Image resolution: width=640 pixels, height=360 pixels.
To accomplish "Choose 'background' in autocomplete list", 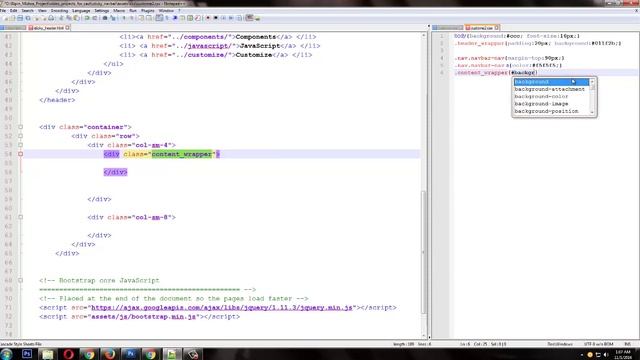I will point(551,82).
